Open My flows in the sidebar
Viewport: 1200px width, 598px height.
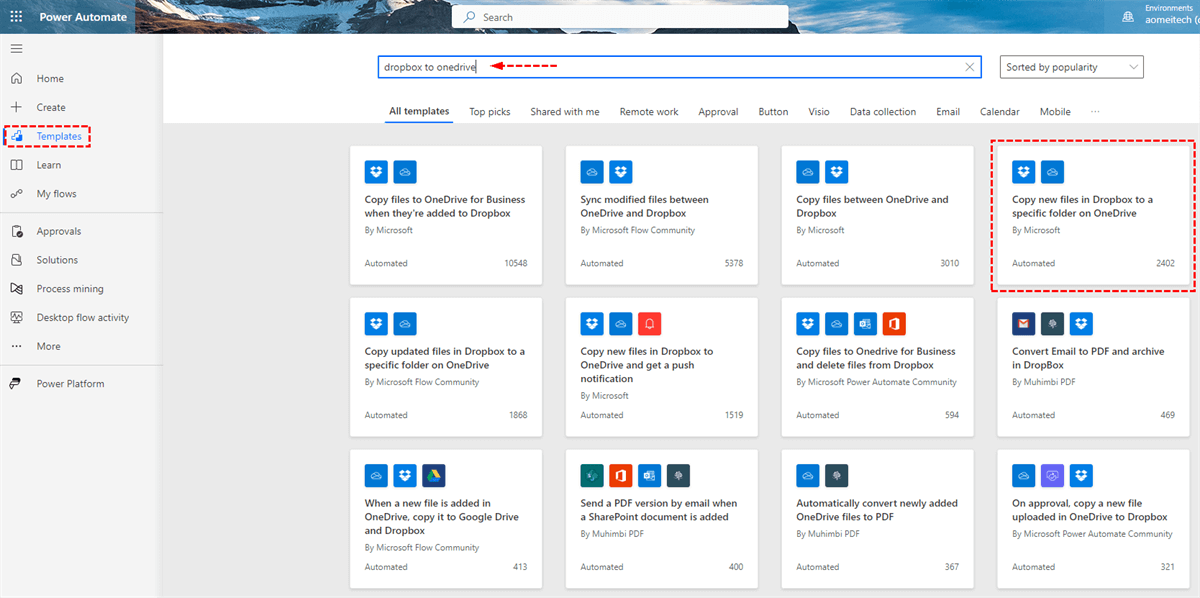click(56, 194)
